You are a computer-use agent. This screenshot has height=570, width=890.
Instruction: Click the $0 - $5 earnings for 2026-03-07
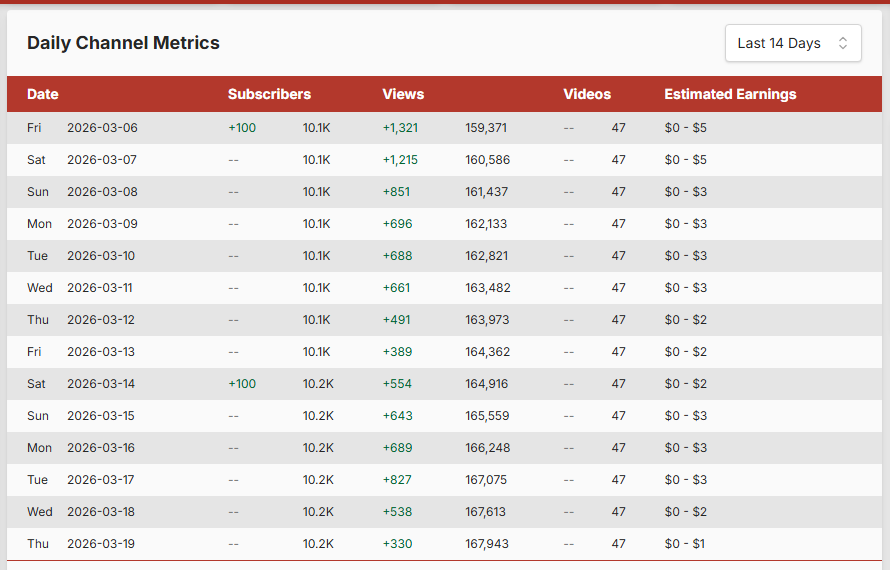[x=686, y=160]
